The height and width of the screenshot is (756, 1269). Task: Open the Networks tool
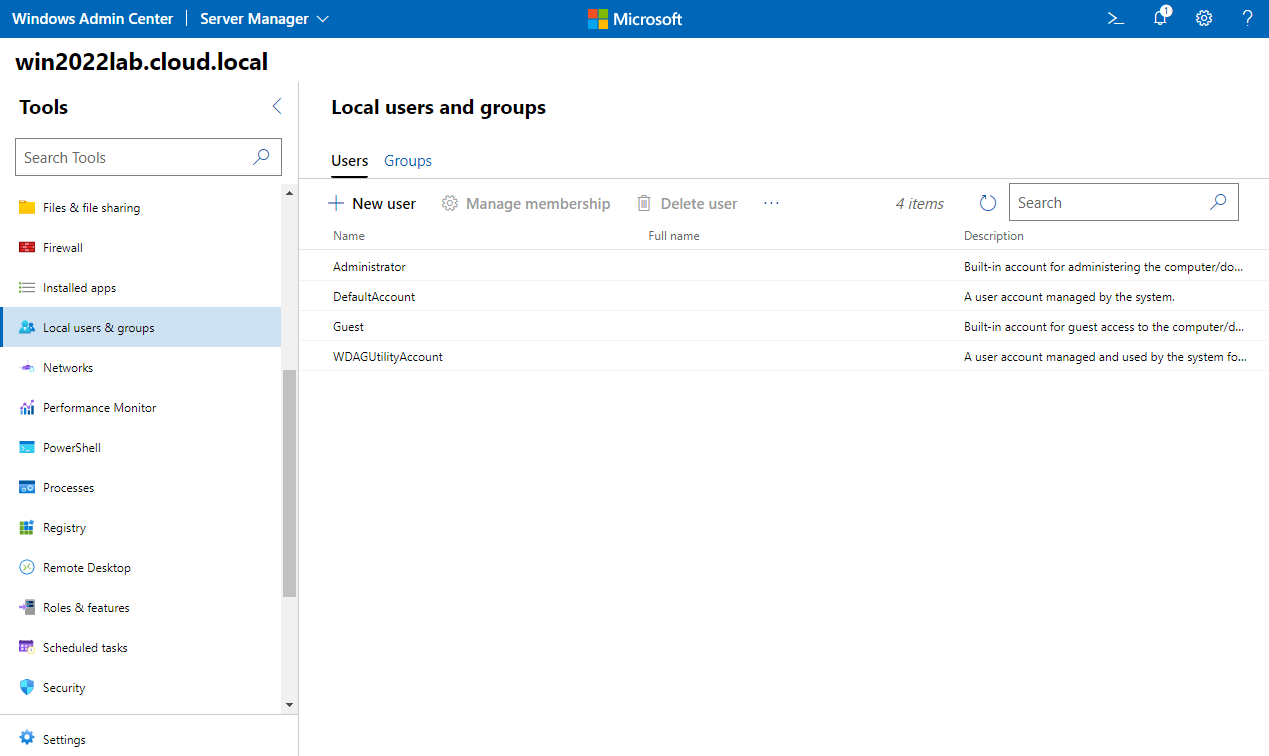tap(140, 368)
